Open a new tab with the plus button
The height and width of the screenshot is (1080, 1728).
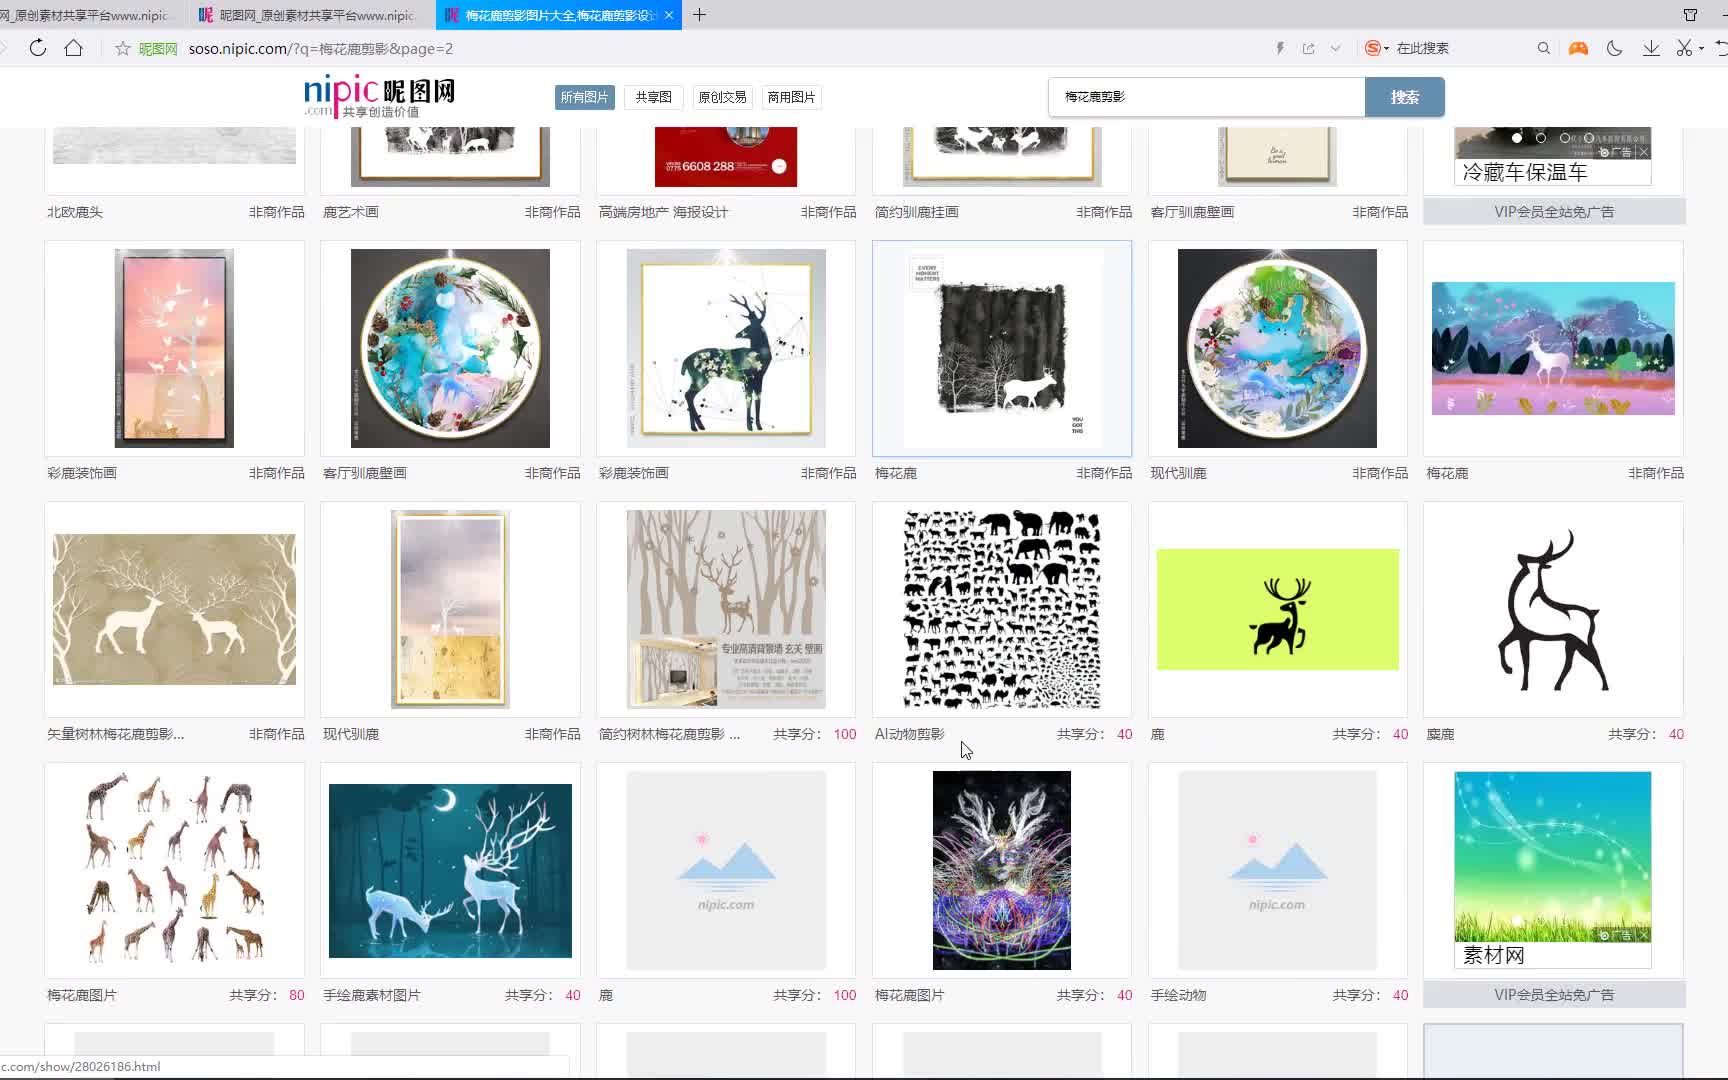699,15
